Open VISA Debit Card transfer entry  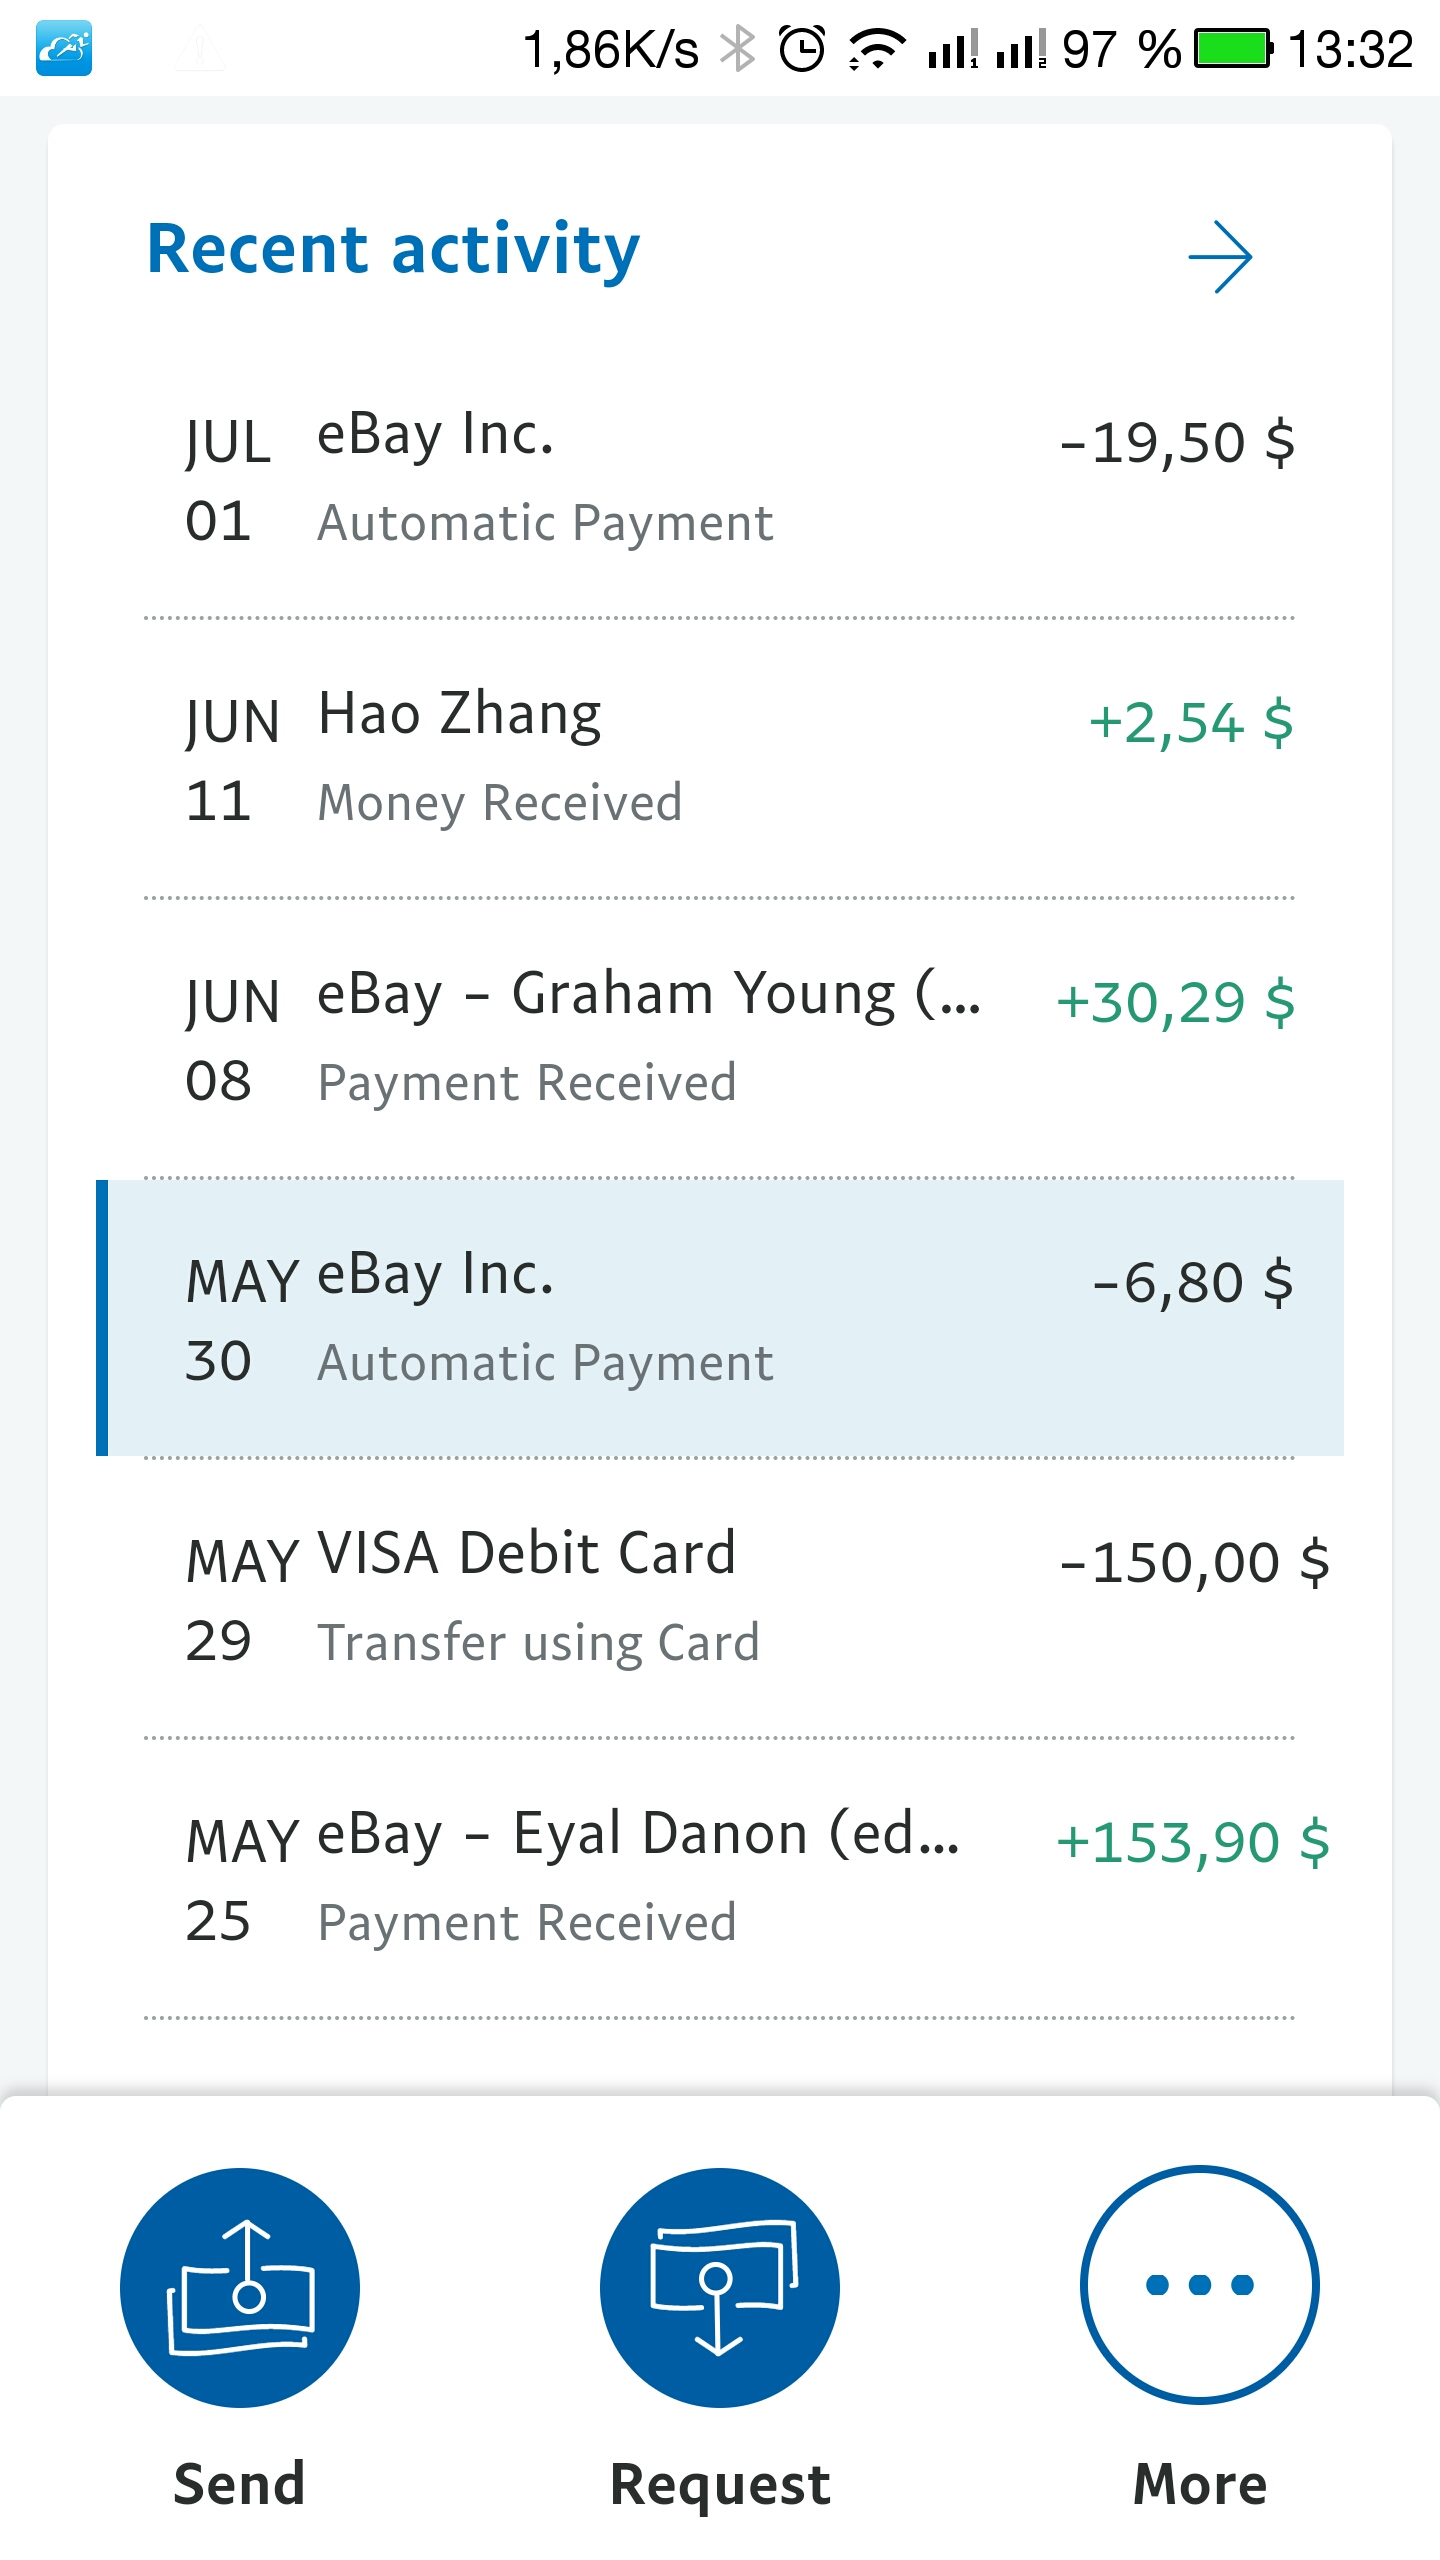tap(720, 1598)
